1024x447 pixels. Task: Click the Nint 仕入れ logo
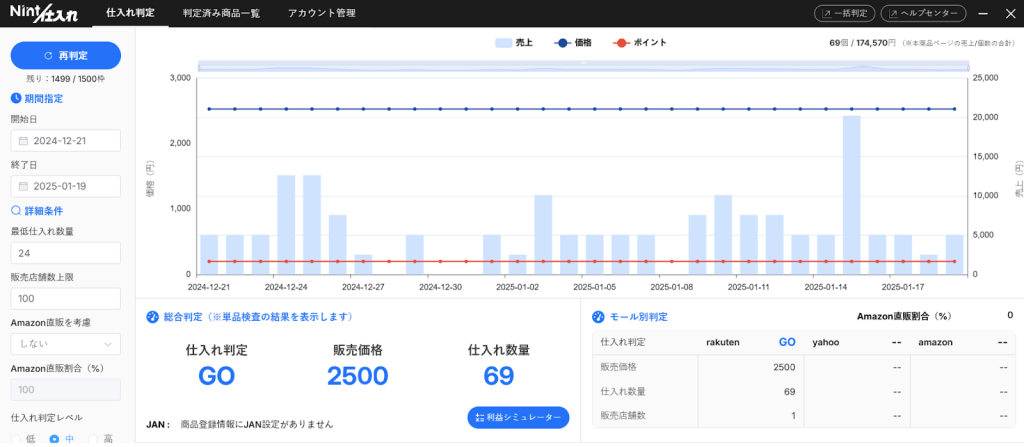pyautogui.click(x=50, y=14)
